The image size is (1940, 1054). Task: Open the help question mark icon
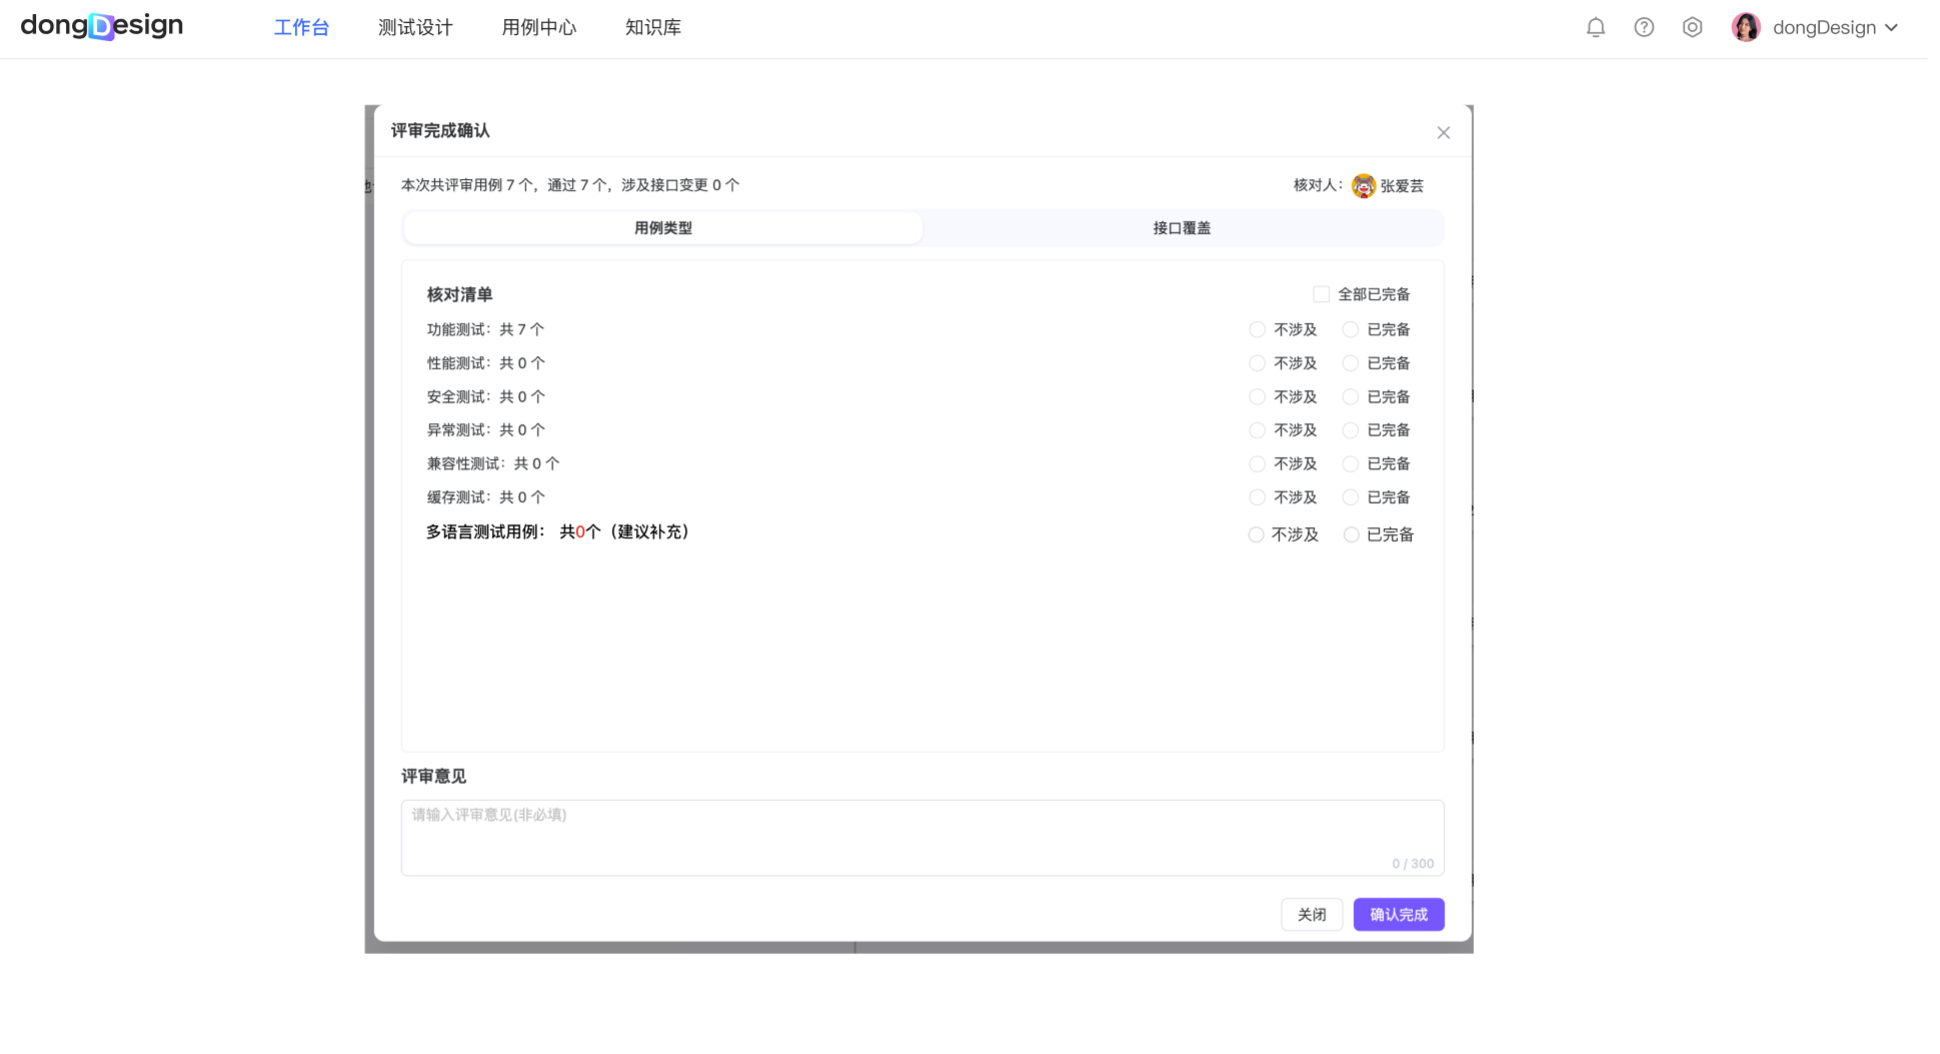click(x=1643, y=28)
